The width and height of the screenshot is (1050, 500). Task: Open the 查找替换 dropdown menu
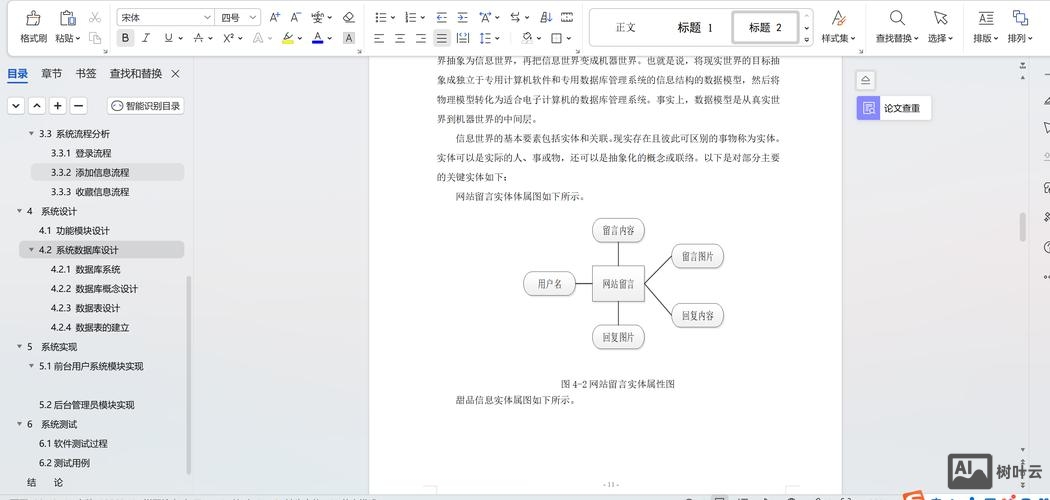coord(897,38)
